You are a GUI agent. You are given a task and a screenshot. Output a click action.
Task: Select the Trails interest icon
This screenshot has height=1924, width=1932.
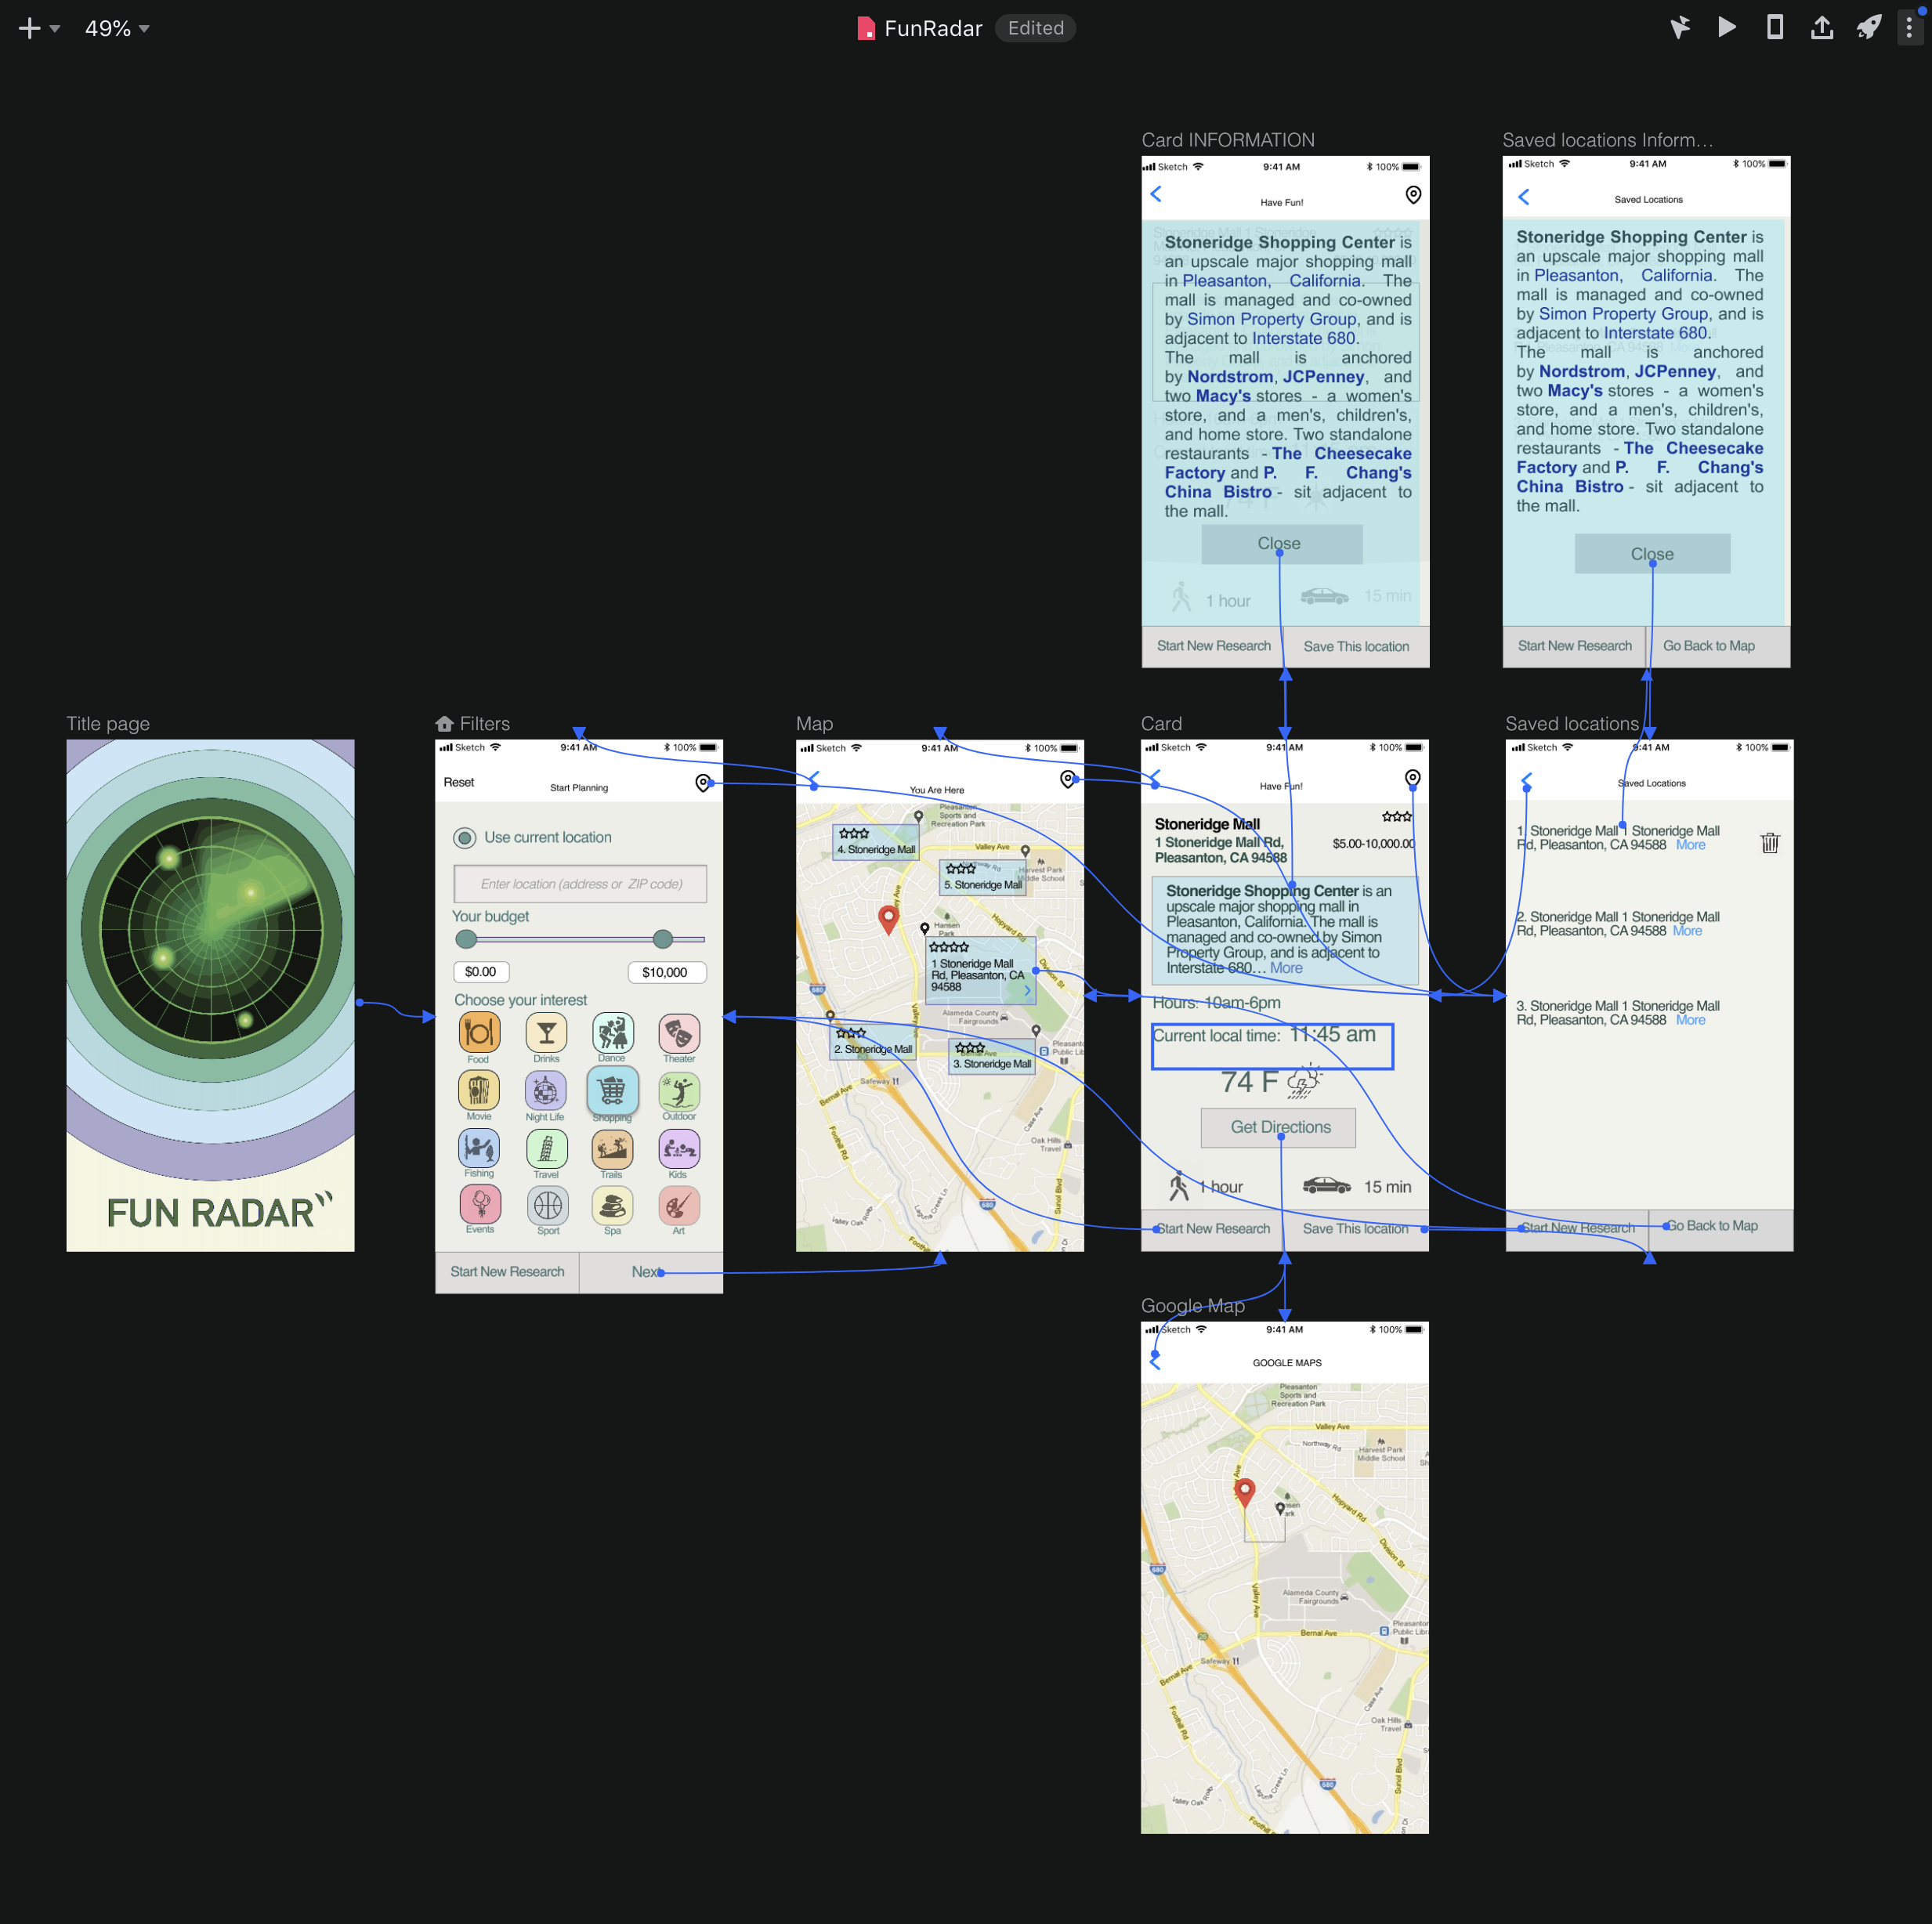(612, 1148)
